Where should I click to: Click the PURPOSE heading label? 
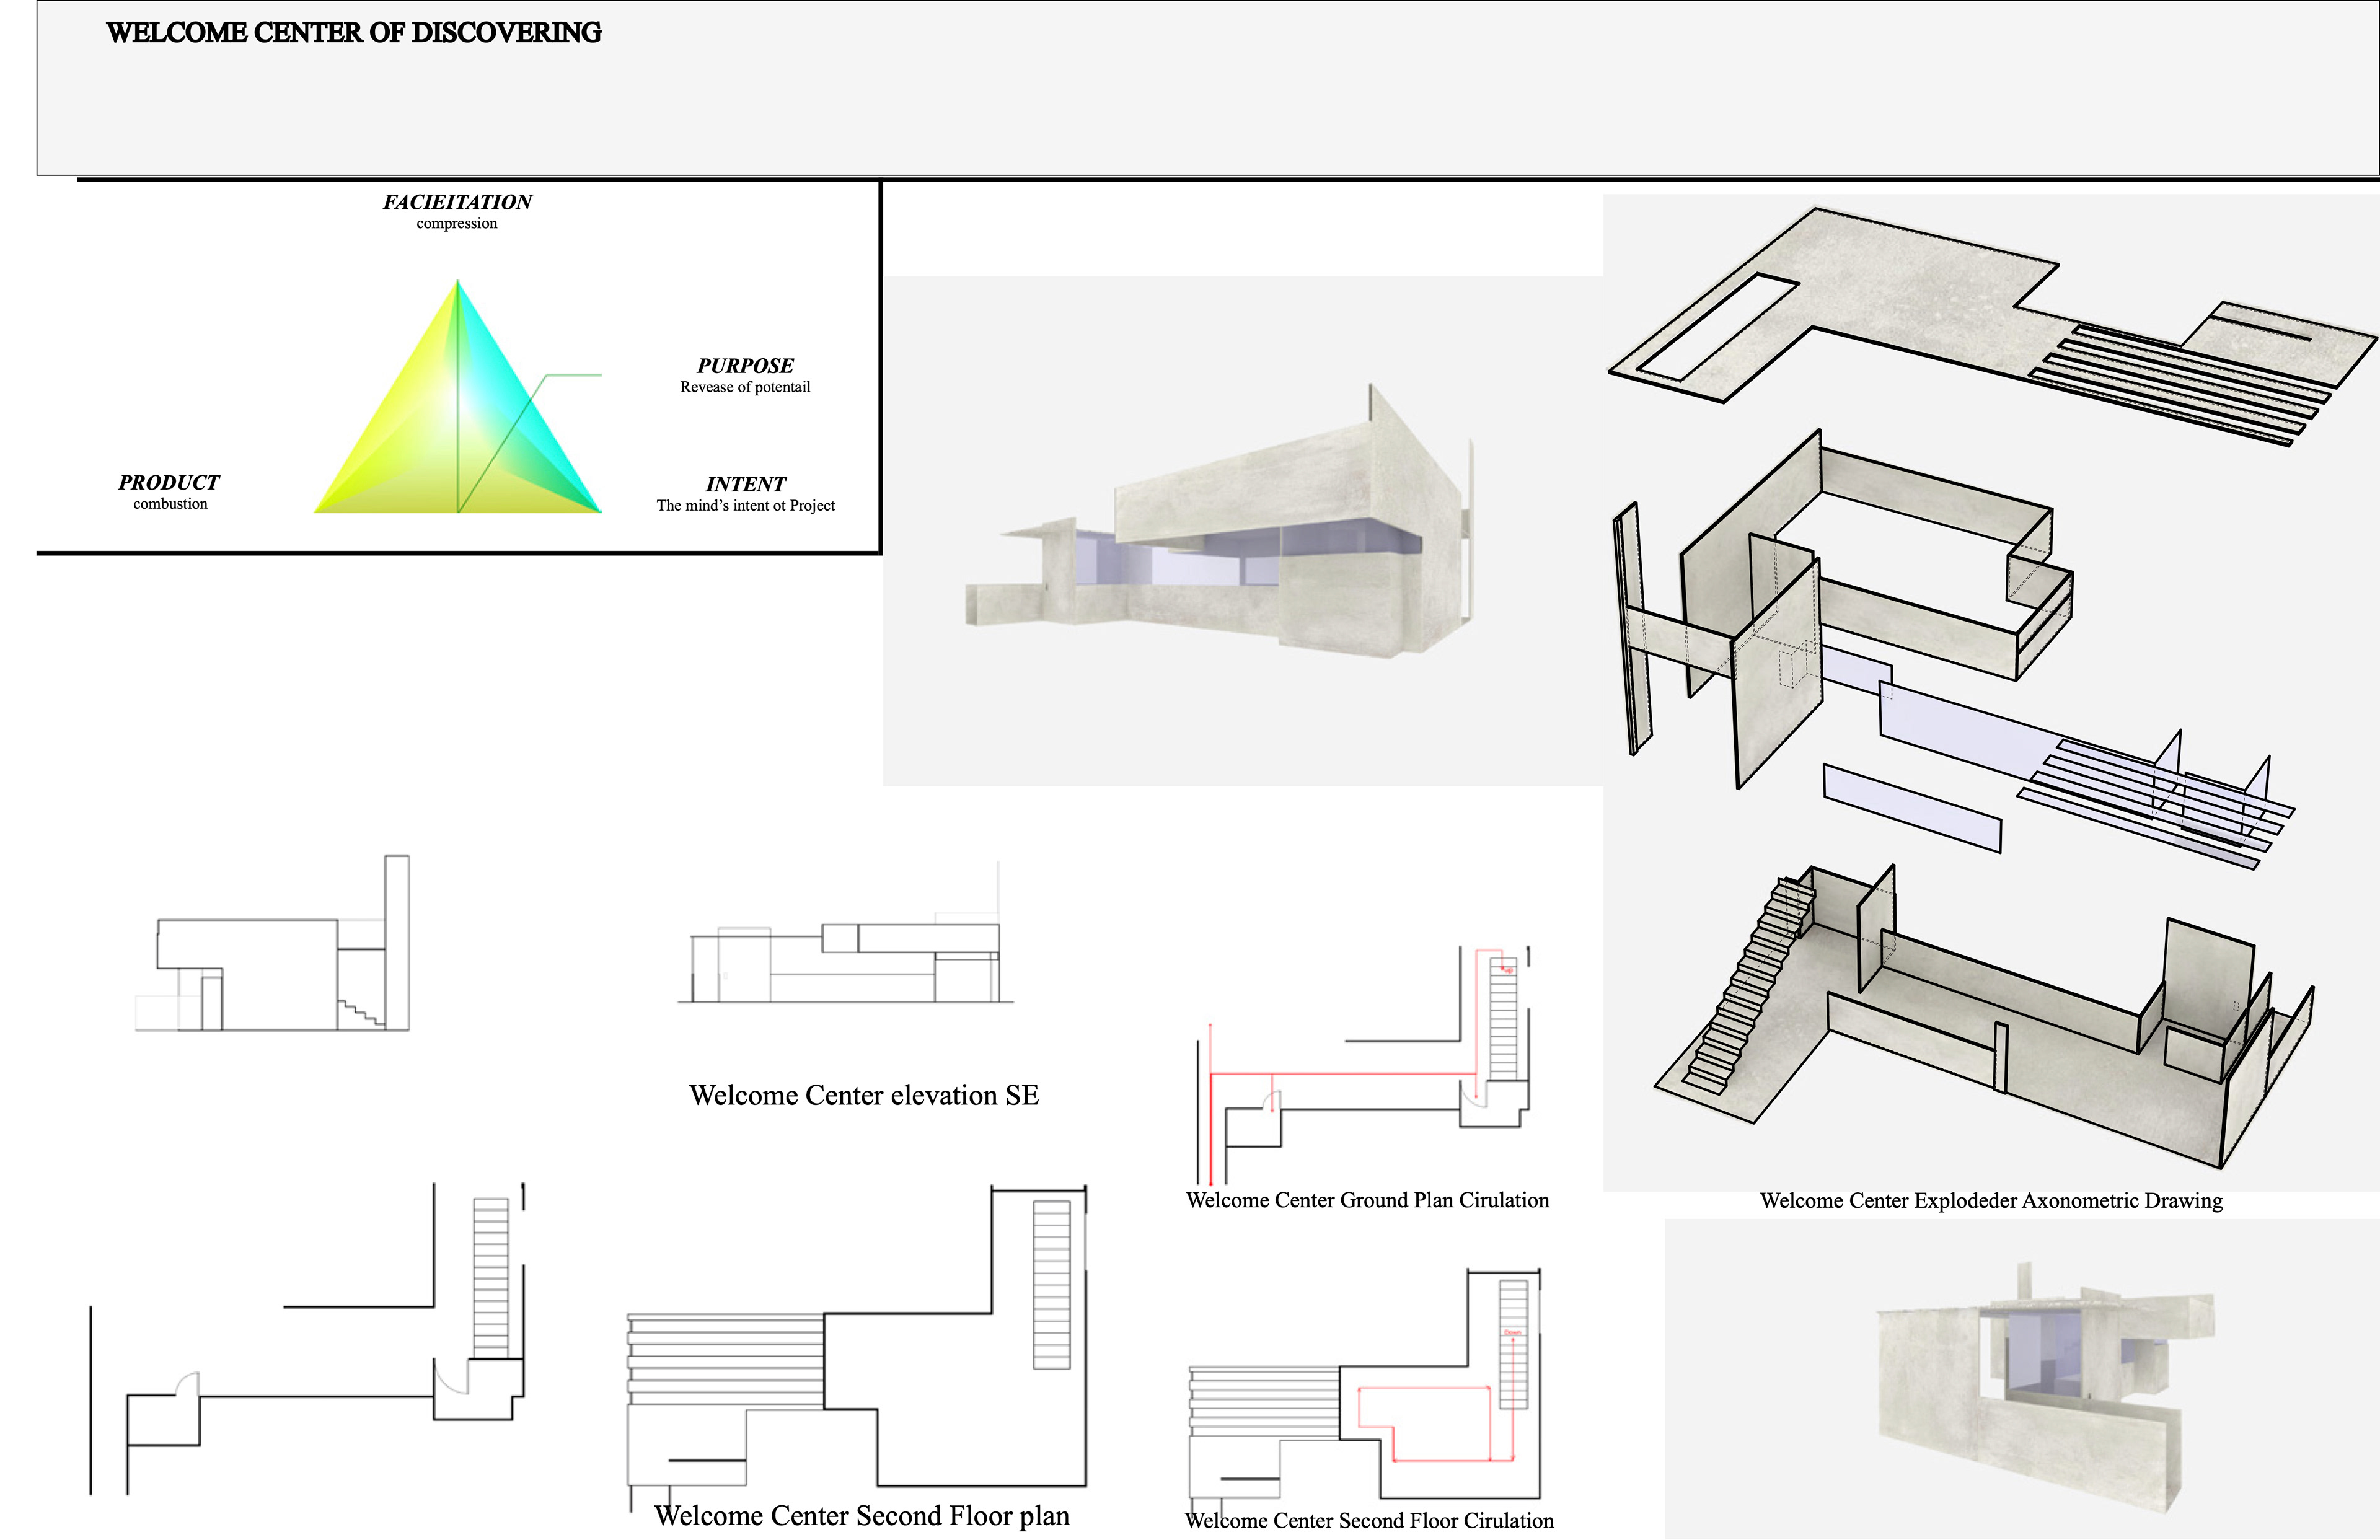[745, 365]
